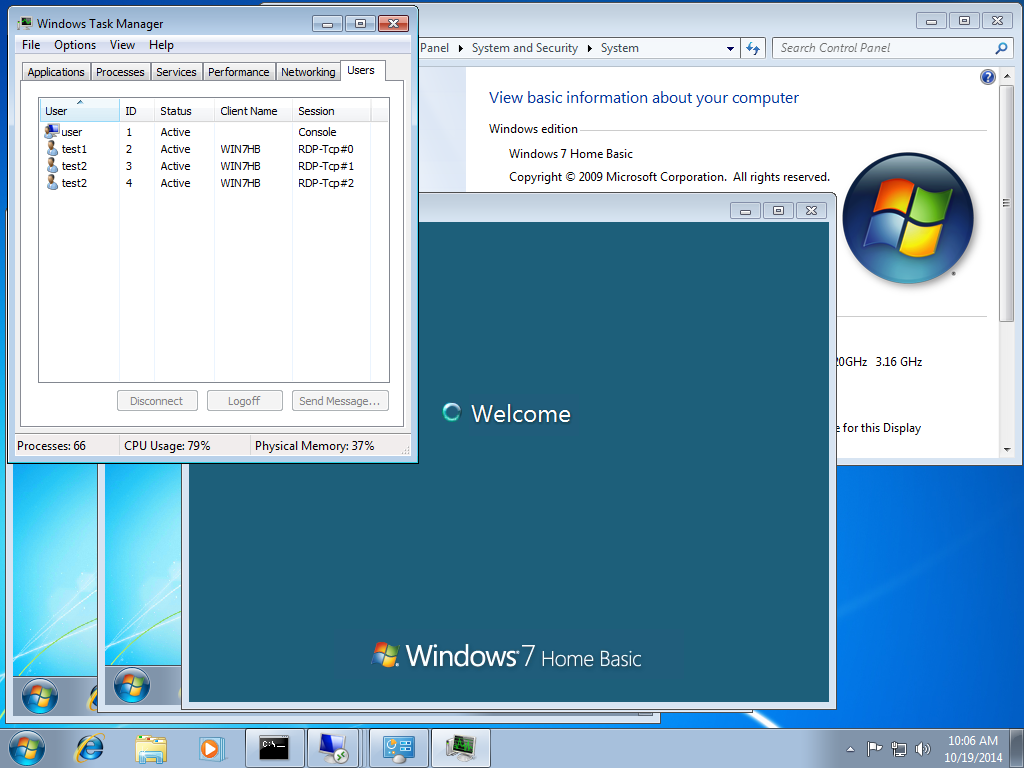Select the "RDP-Tcp#0" session cell
1024x768 pixels.
[x=326, y=149]
